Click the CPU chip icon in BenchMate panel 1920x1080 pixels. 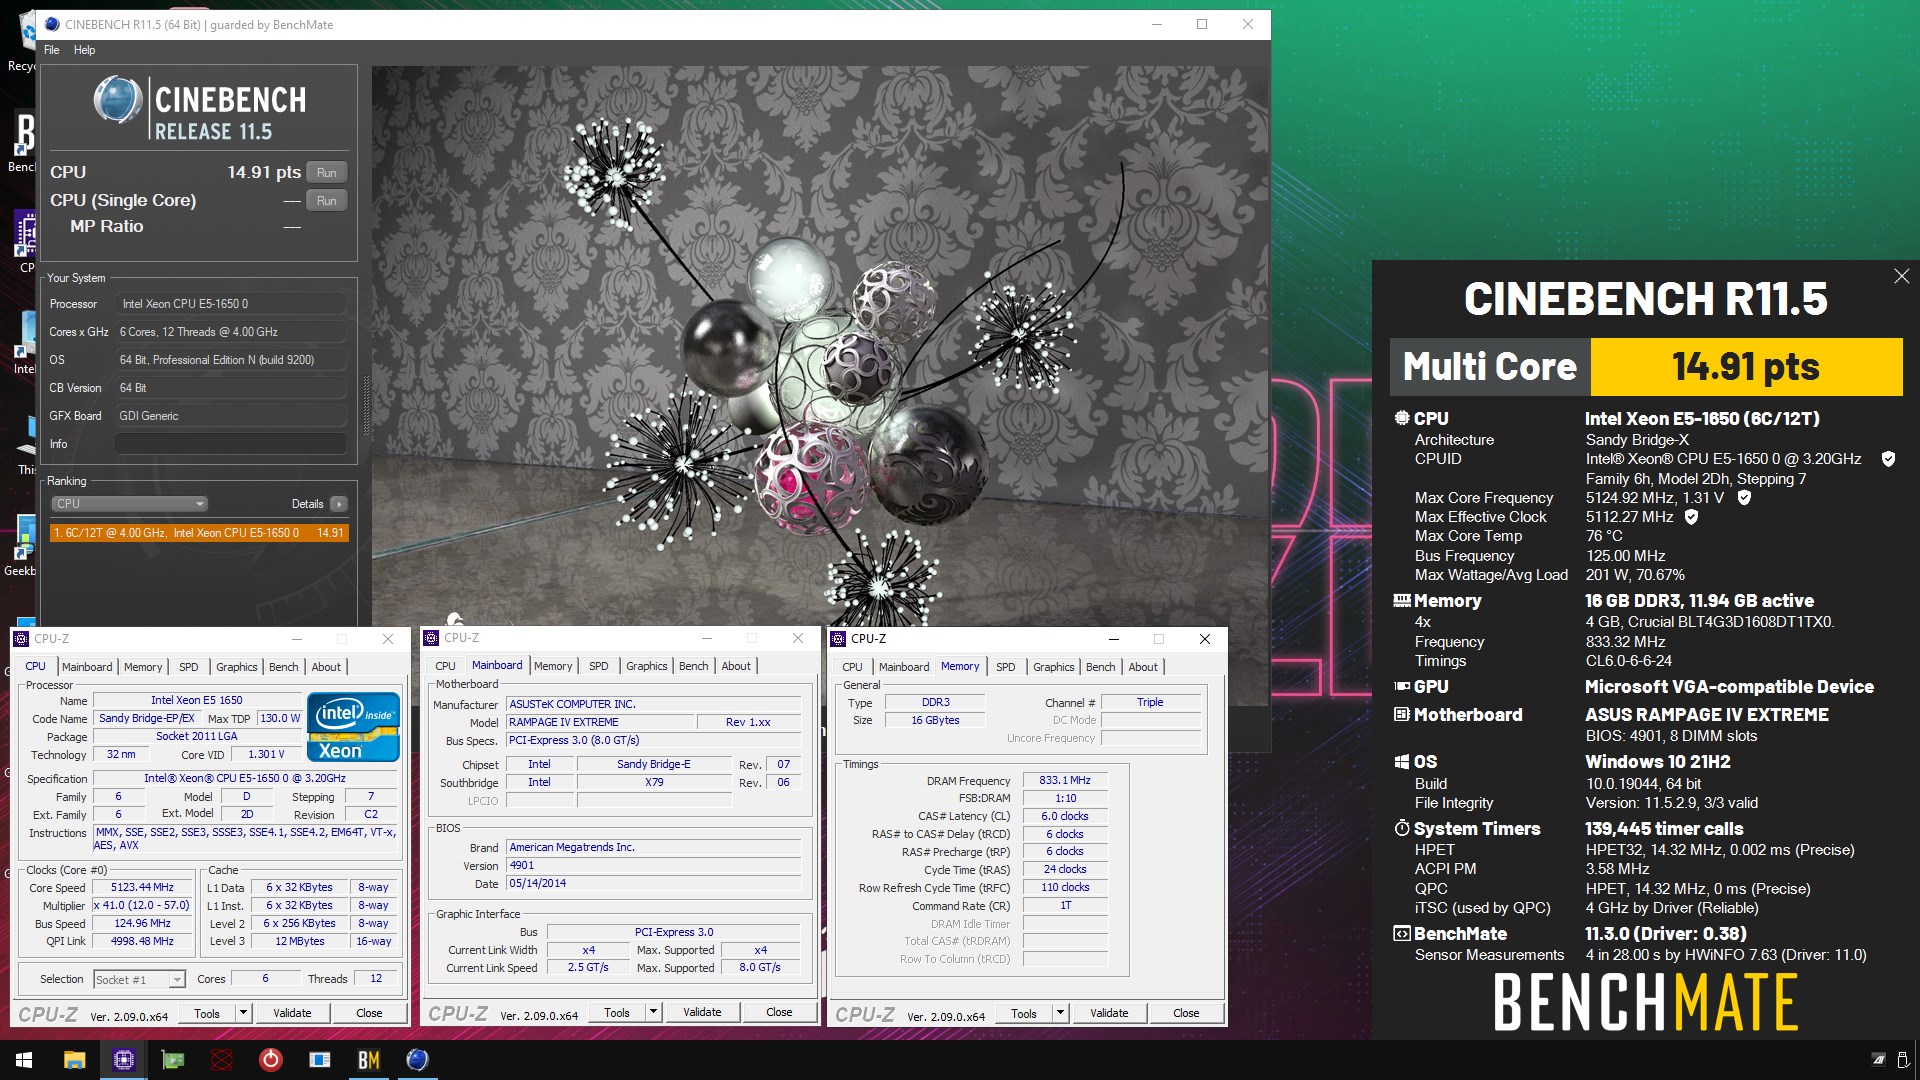tap(1402, 419)
